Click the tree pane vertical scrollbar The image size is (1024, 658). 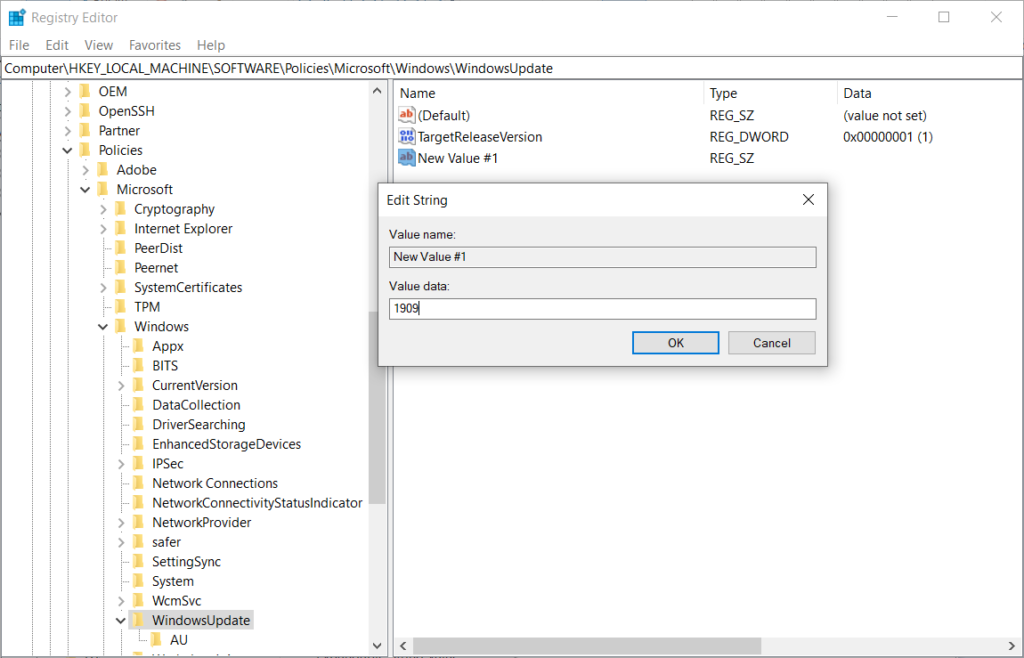(377, 400)
